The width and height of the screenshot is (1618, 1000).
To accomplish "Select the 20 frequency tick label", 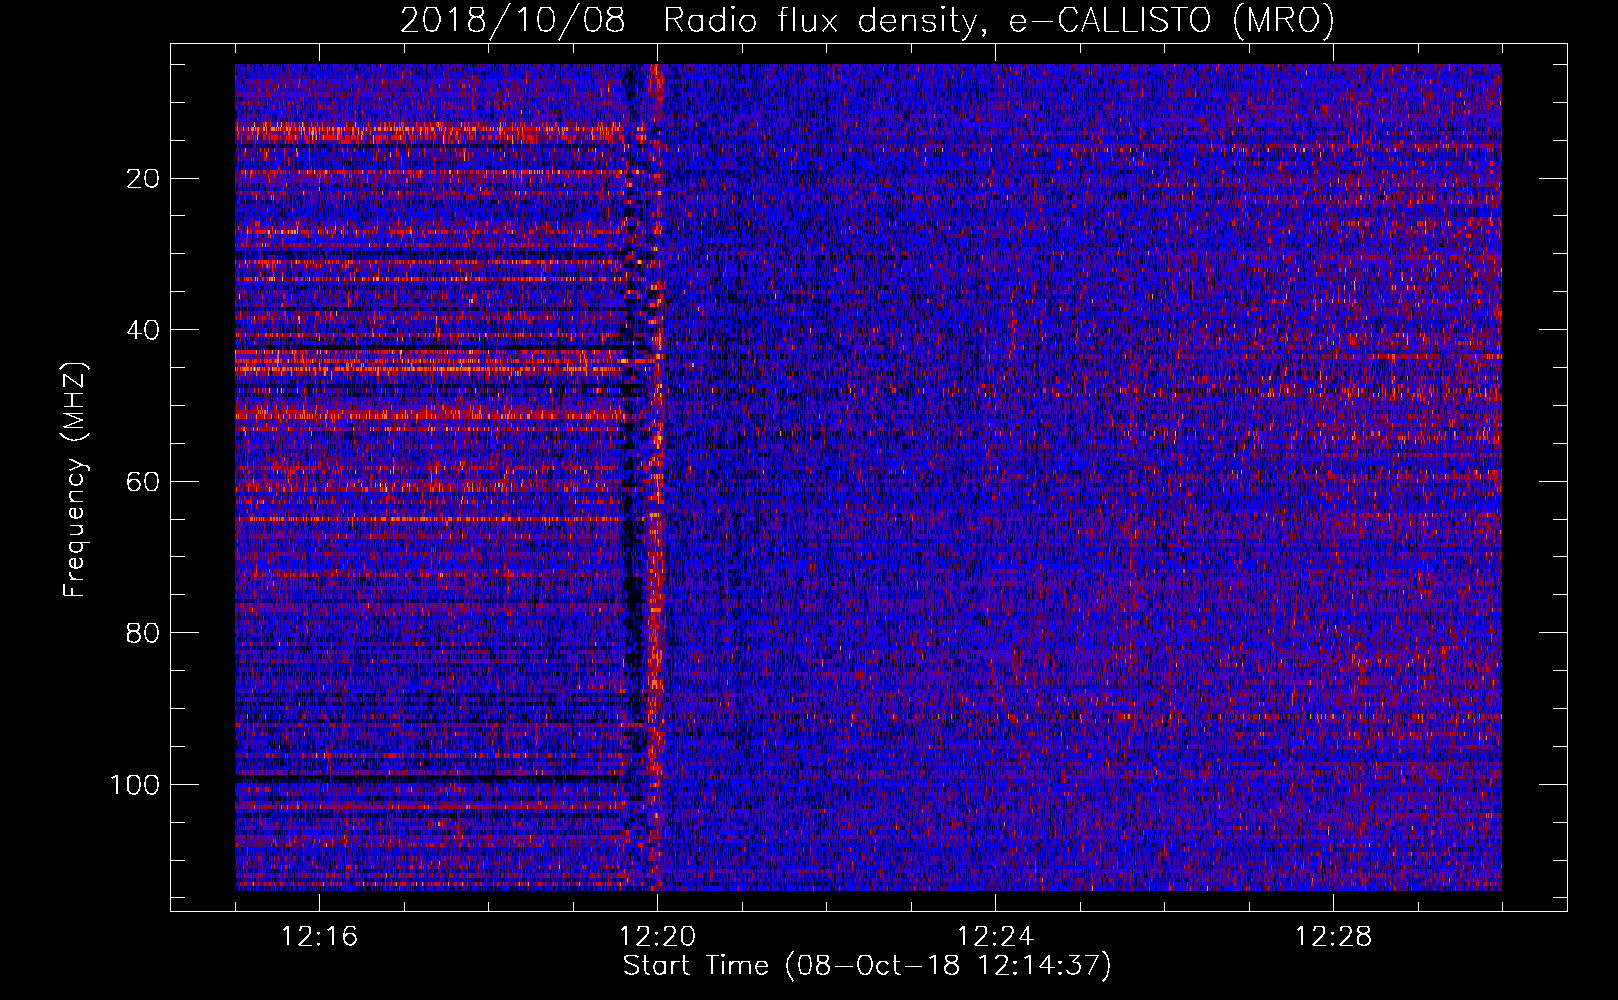I will (x=144, y=179).
